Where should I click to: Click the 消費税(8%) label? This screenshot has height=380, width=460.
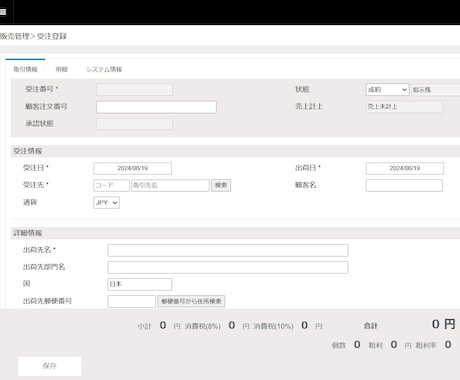203,326
